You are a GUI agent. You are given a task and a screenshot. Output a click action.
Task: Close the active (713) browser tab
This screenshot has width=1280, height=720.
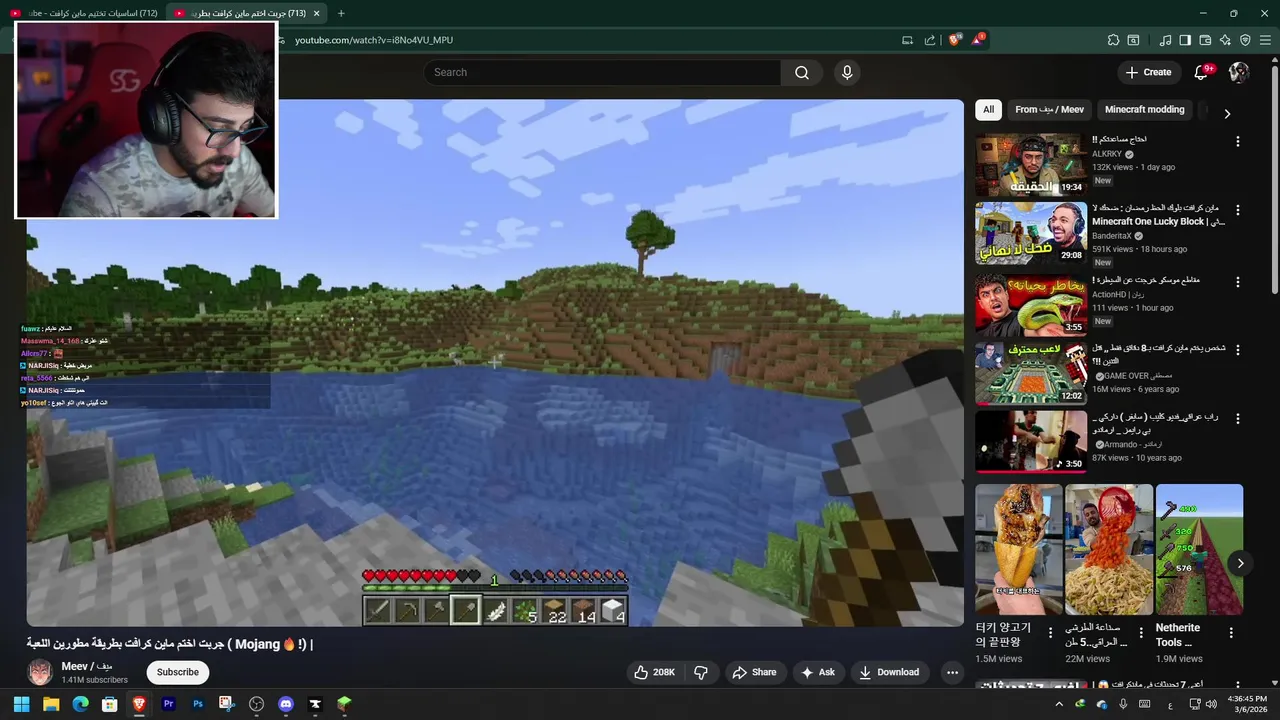[x=317, y=13]
